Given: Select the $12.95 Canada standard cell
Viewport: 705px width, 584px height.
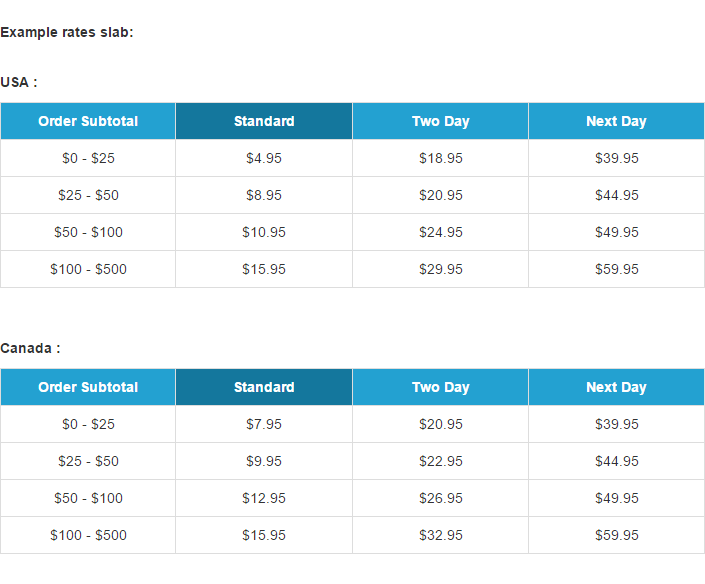Looking at the screenshot, I should click(x=264, y=498).
